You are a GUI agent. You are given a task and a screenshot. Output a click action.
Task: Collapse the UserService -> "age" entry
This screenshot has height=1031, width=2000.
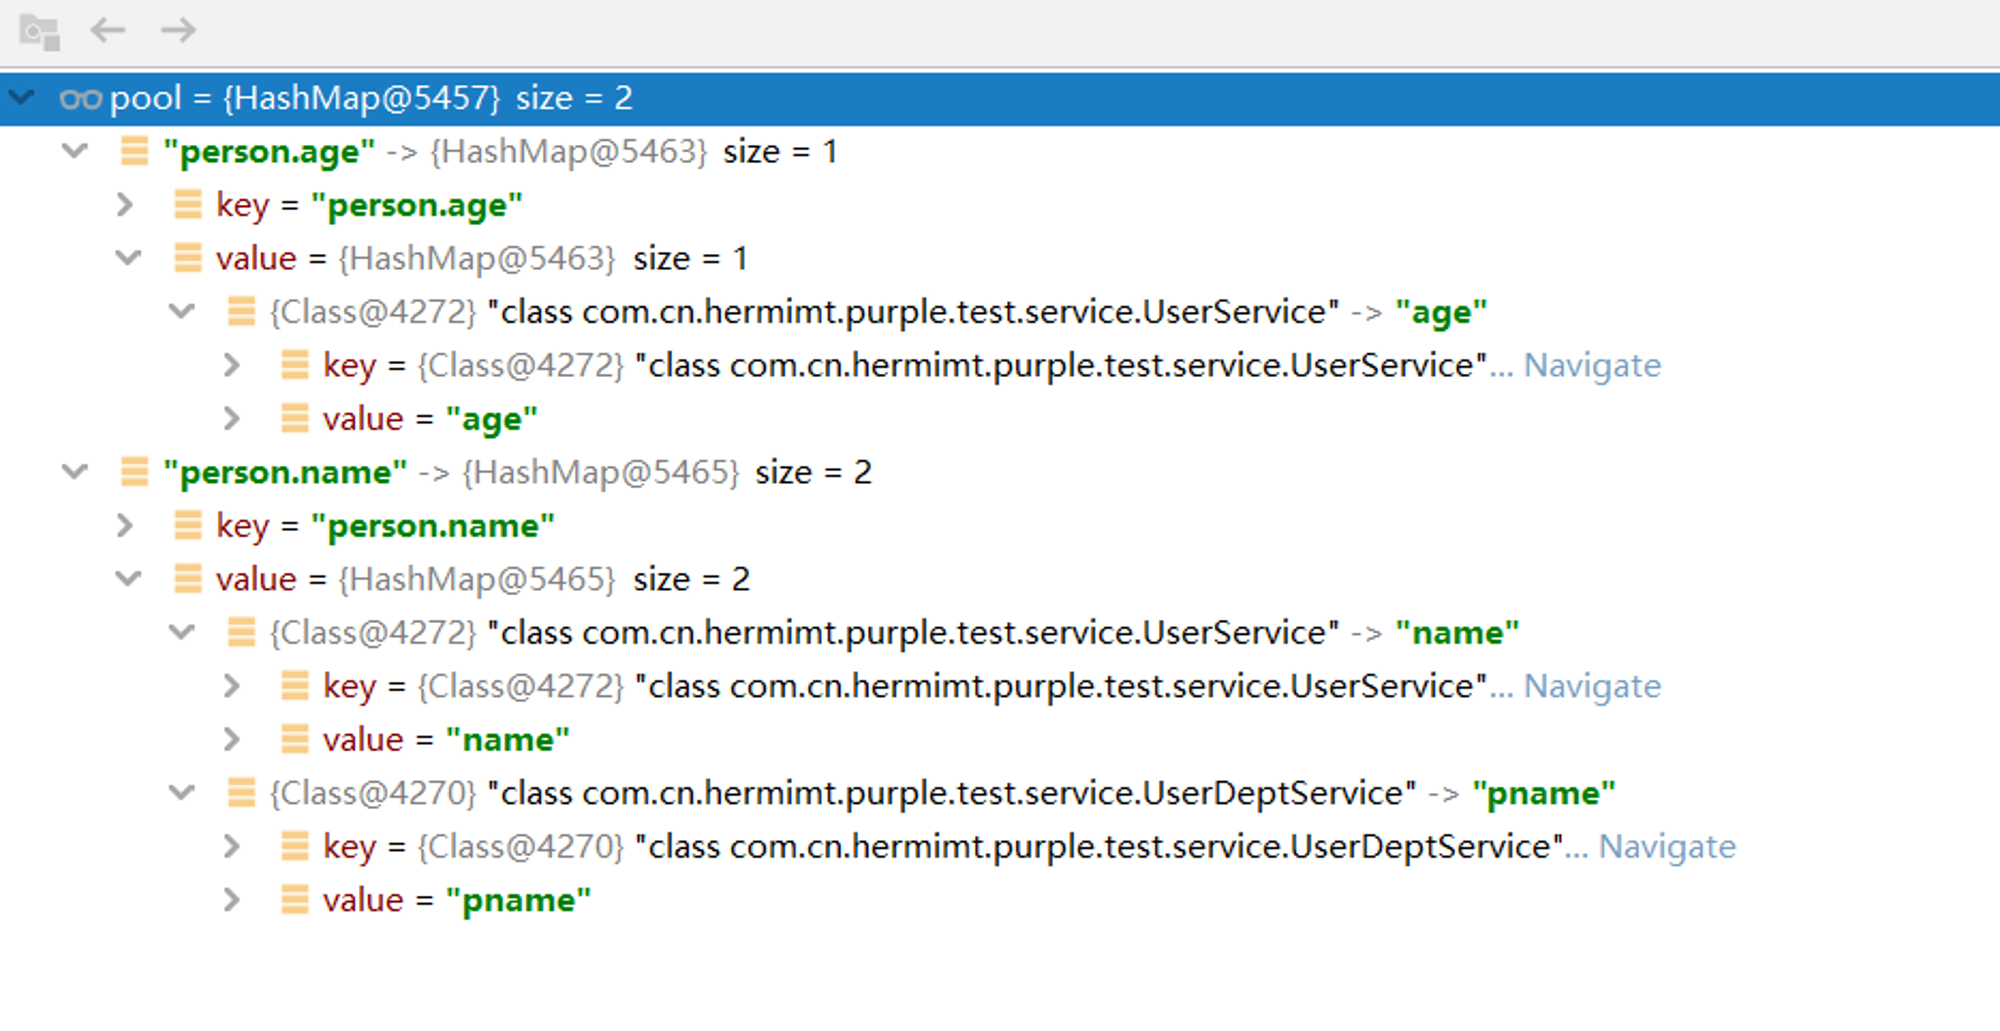click(x=181, y=312)
